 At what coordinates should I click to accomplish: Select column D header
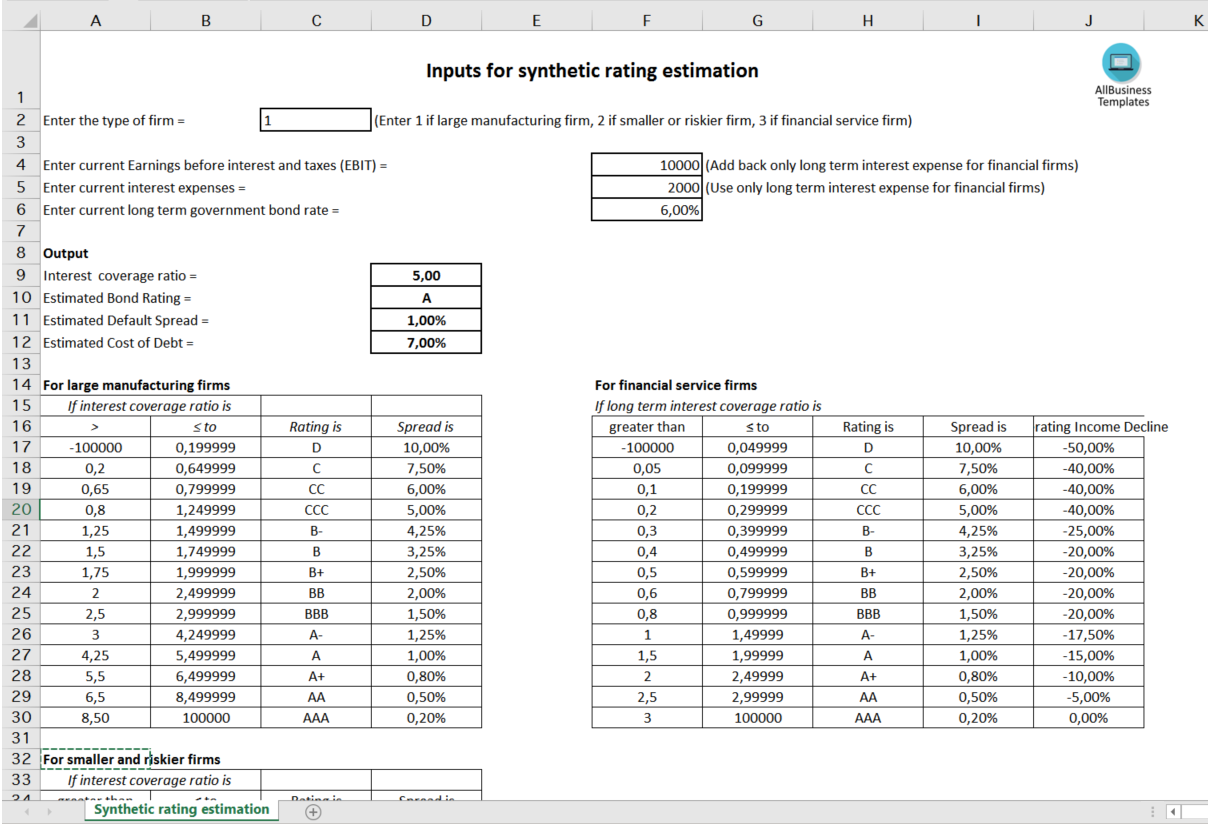point(426,20)
